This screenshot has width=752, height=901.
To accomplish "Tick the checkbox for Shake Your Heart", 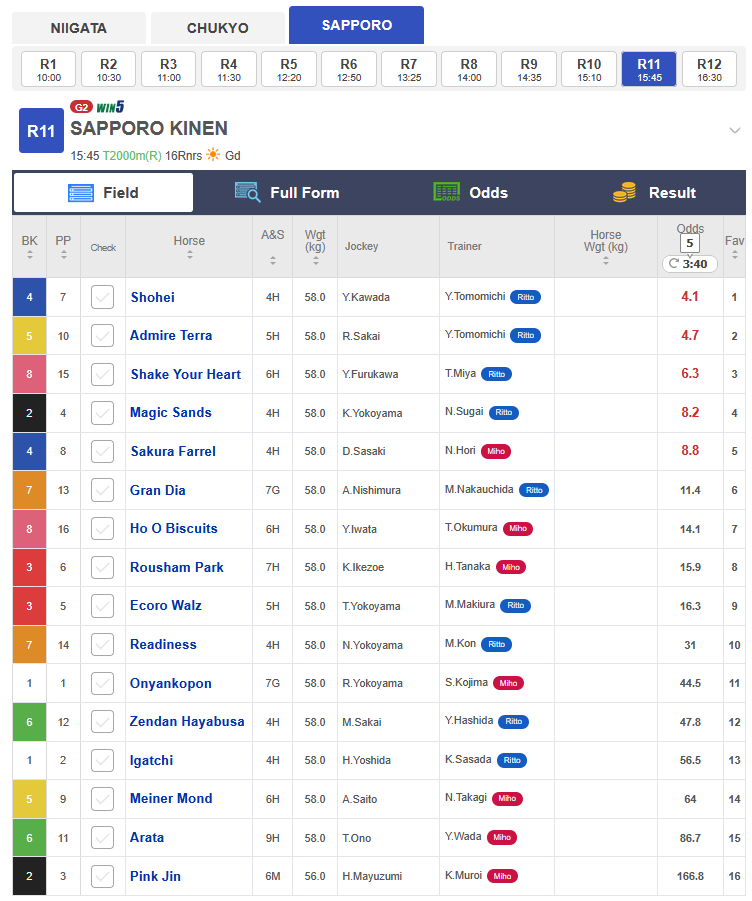I will click(x=102, y=374).
